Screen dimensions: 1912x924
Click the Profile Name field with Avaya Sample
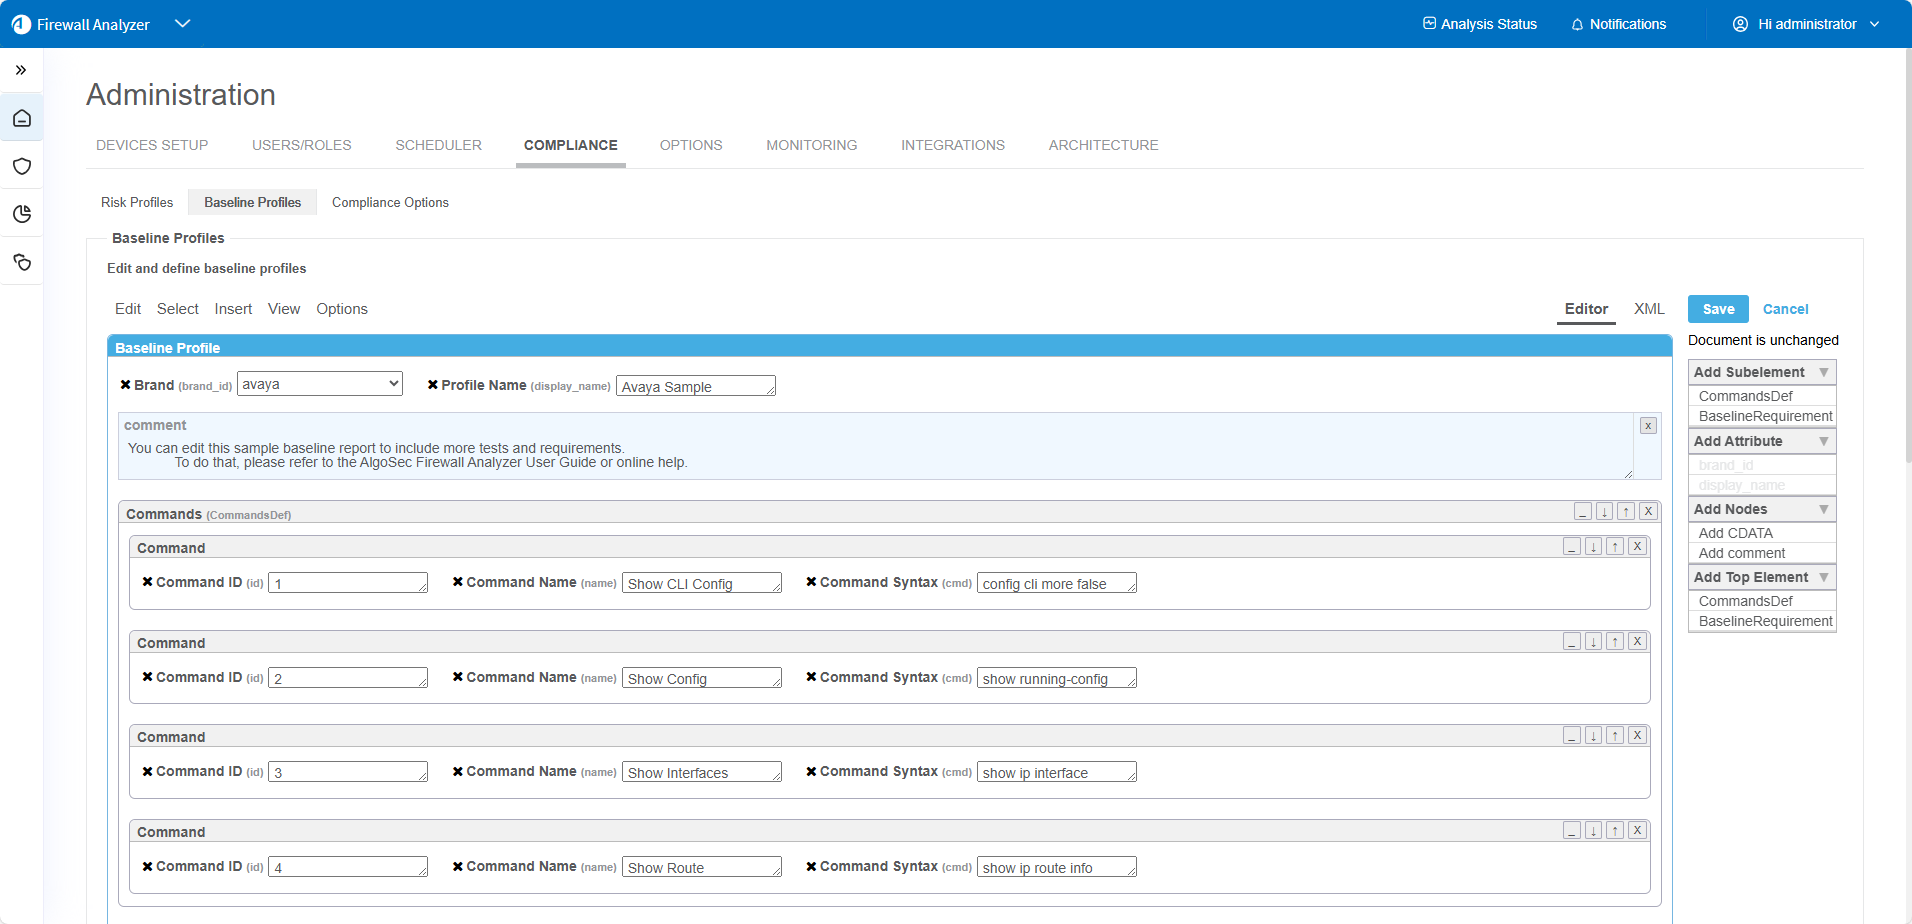pyautogui.click(x=695, y=387)
